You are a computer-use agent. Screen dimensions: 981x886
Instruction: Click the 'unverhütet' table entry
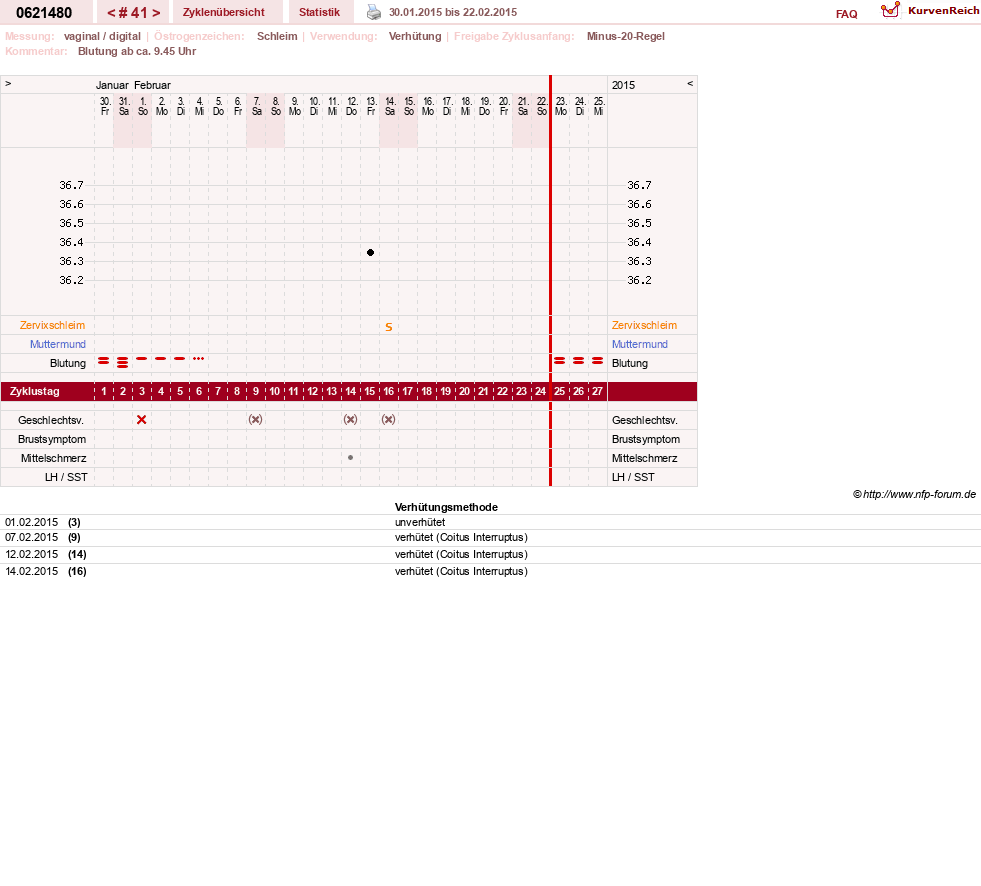tap(420, 522)
